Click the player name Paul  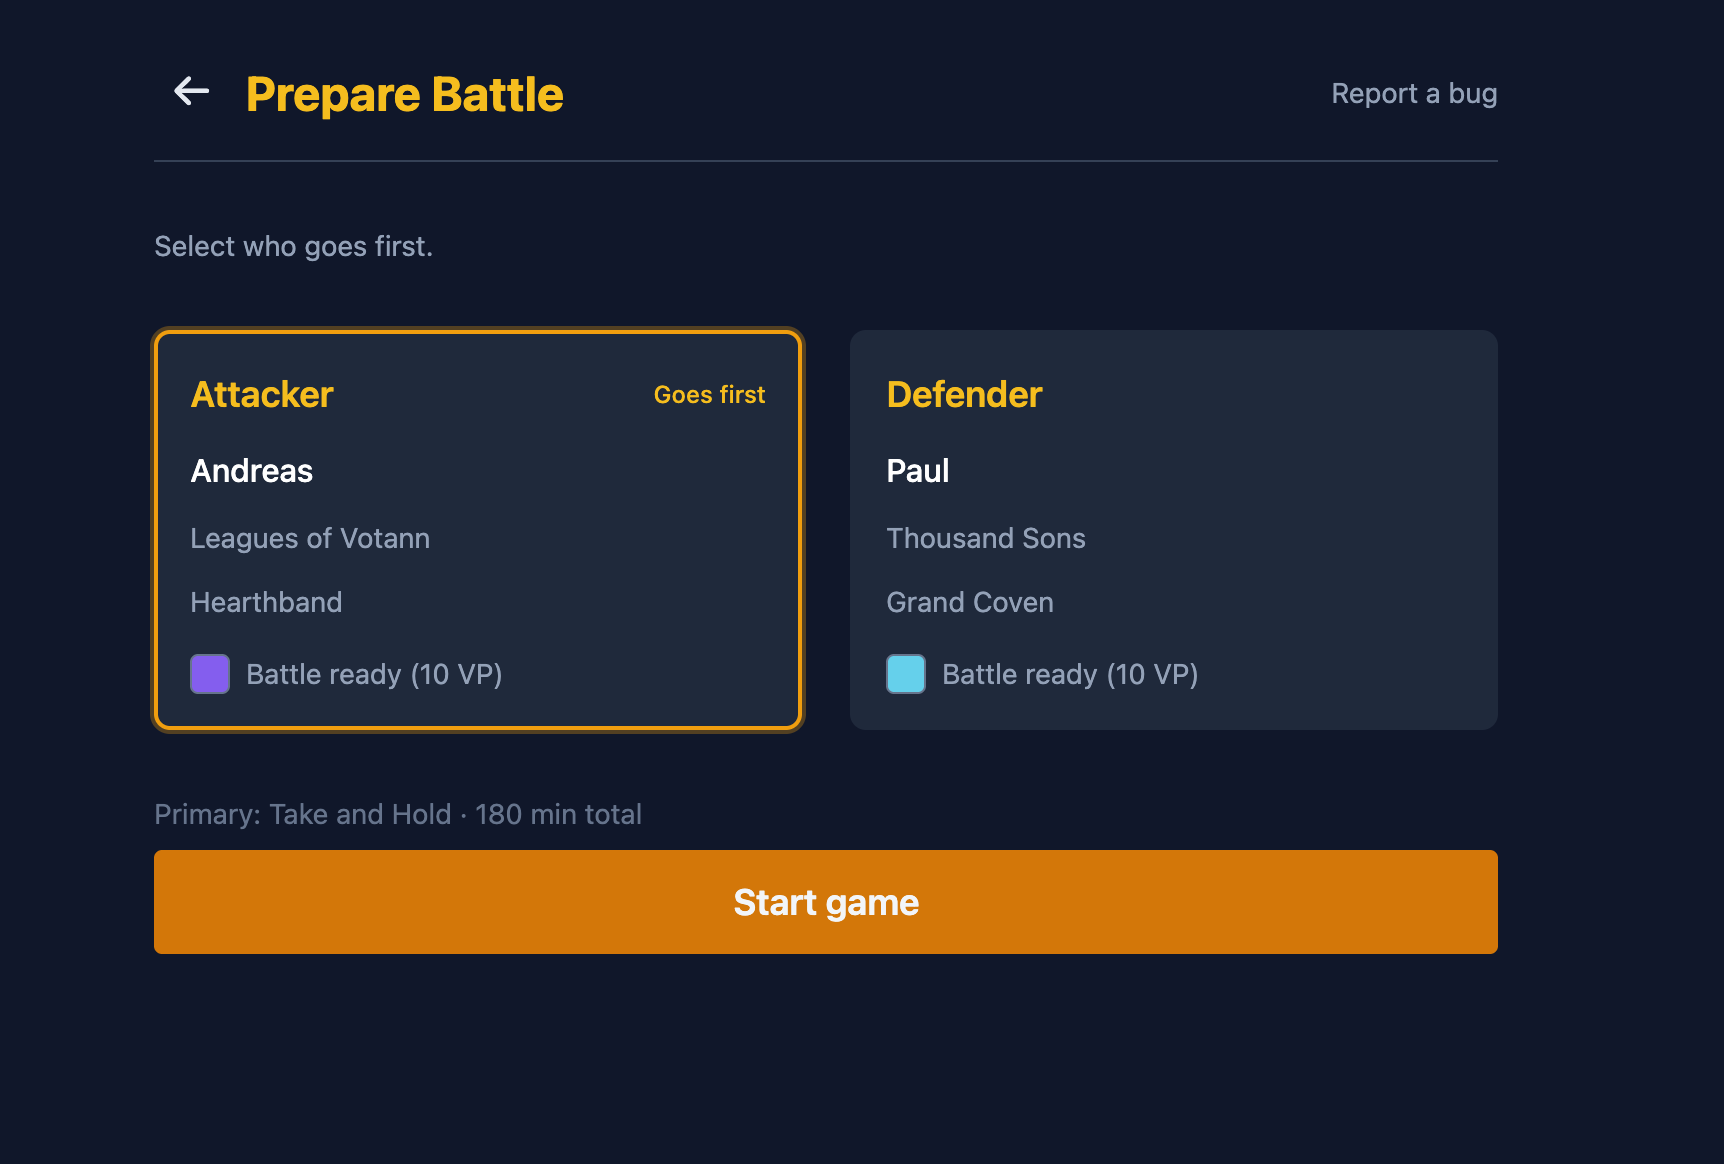917,470
